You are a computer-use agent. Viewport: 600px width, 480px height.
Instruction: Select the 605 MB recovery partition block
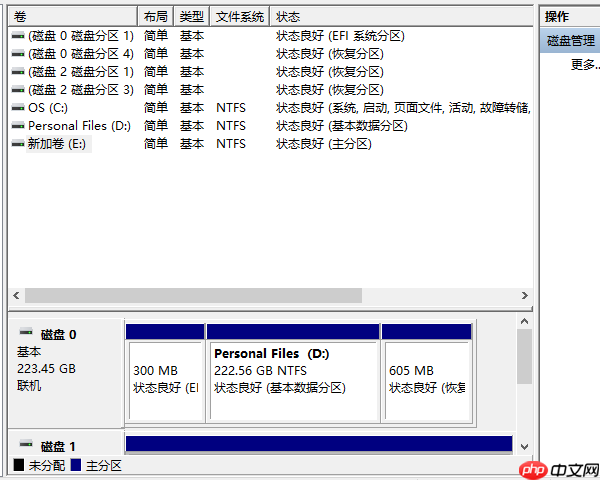[427, 373]
